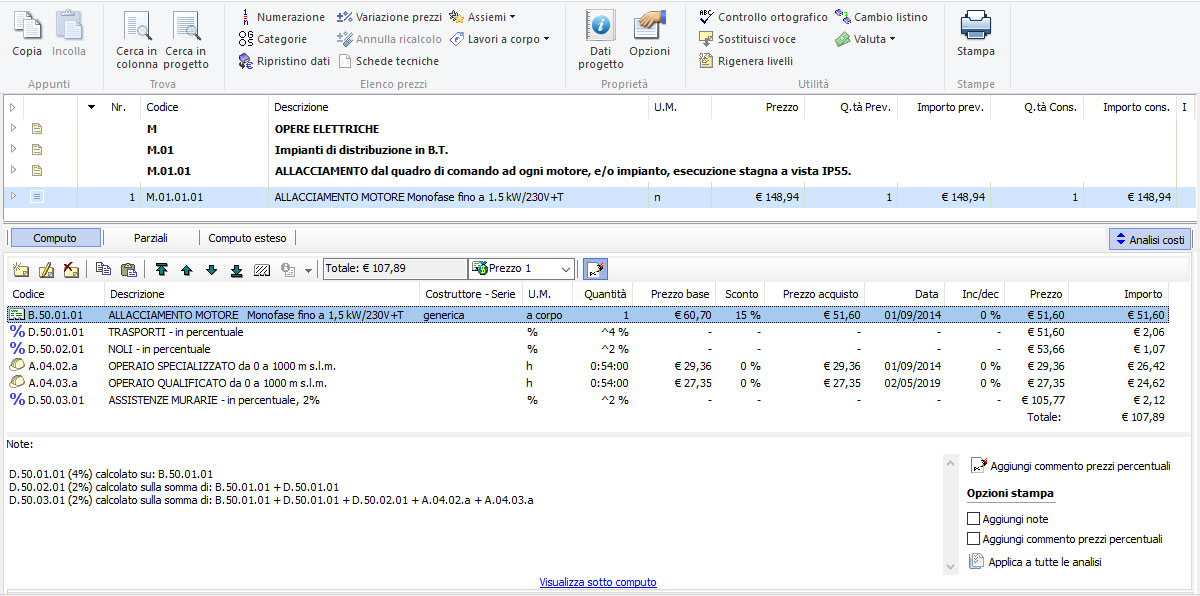Click Annulla ricalcolo

[x=389, y=39]
